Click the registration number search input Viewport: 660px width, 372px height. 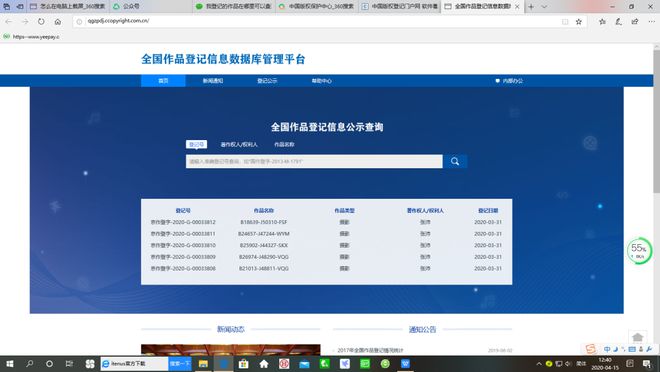click(x=314, y=161)
